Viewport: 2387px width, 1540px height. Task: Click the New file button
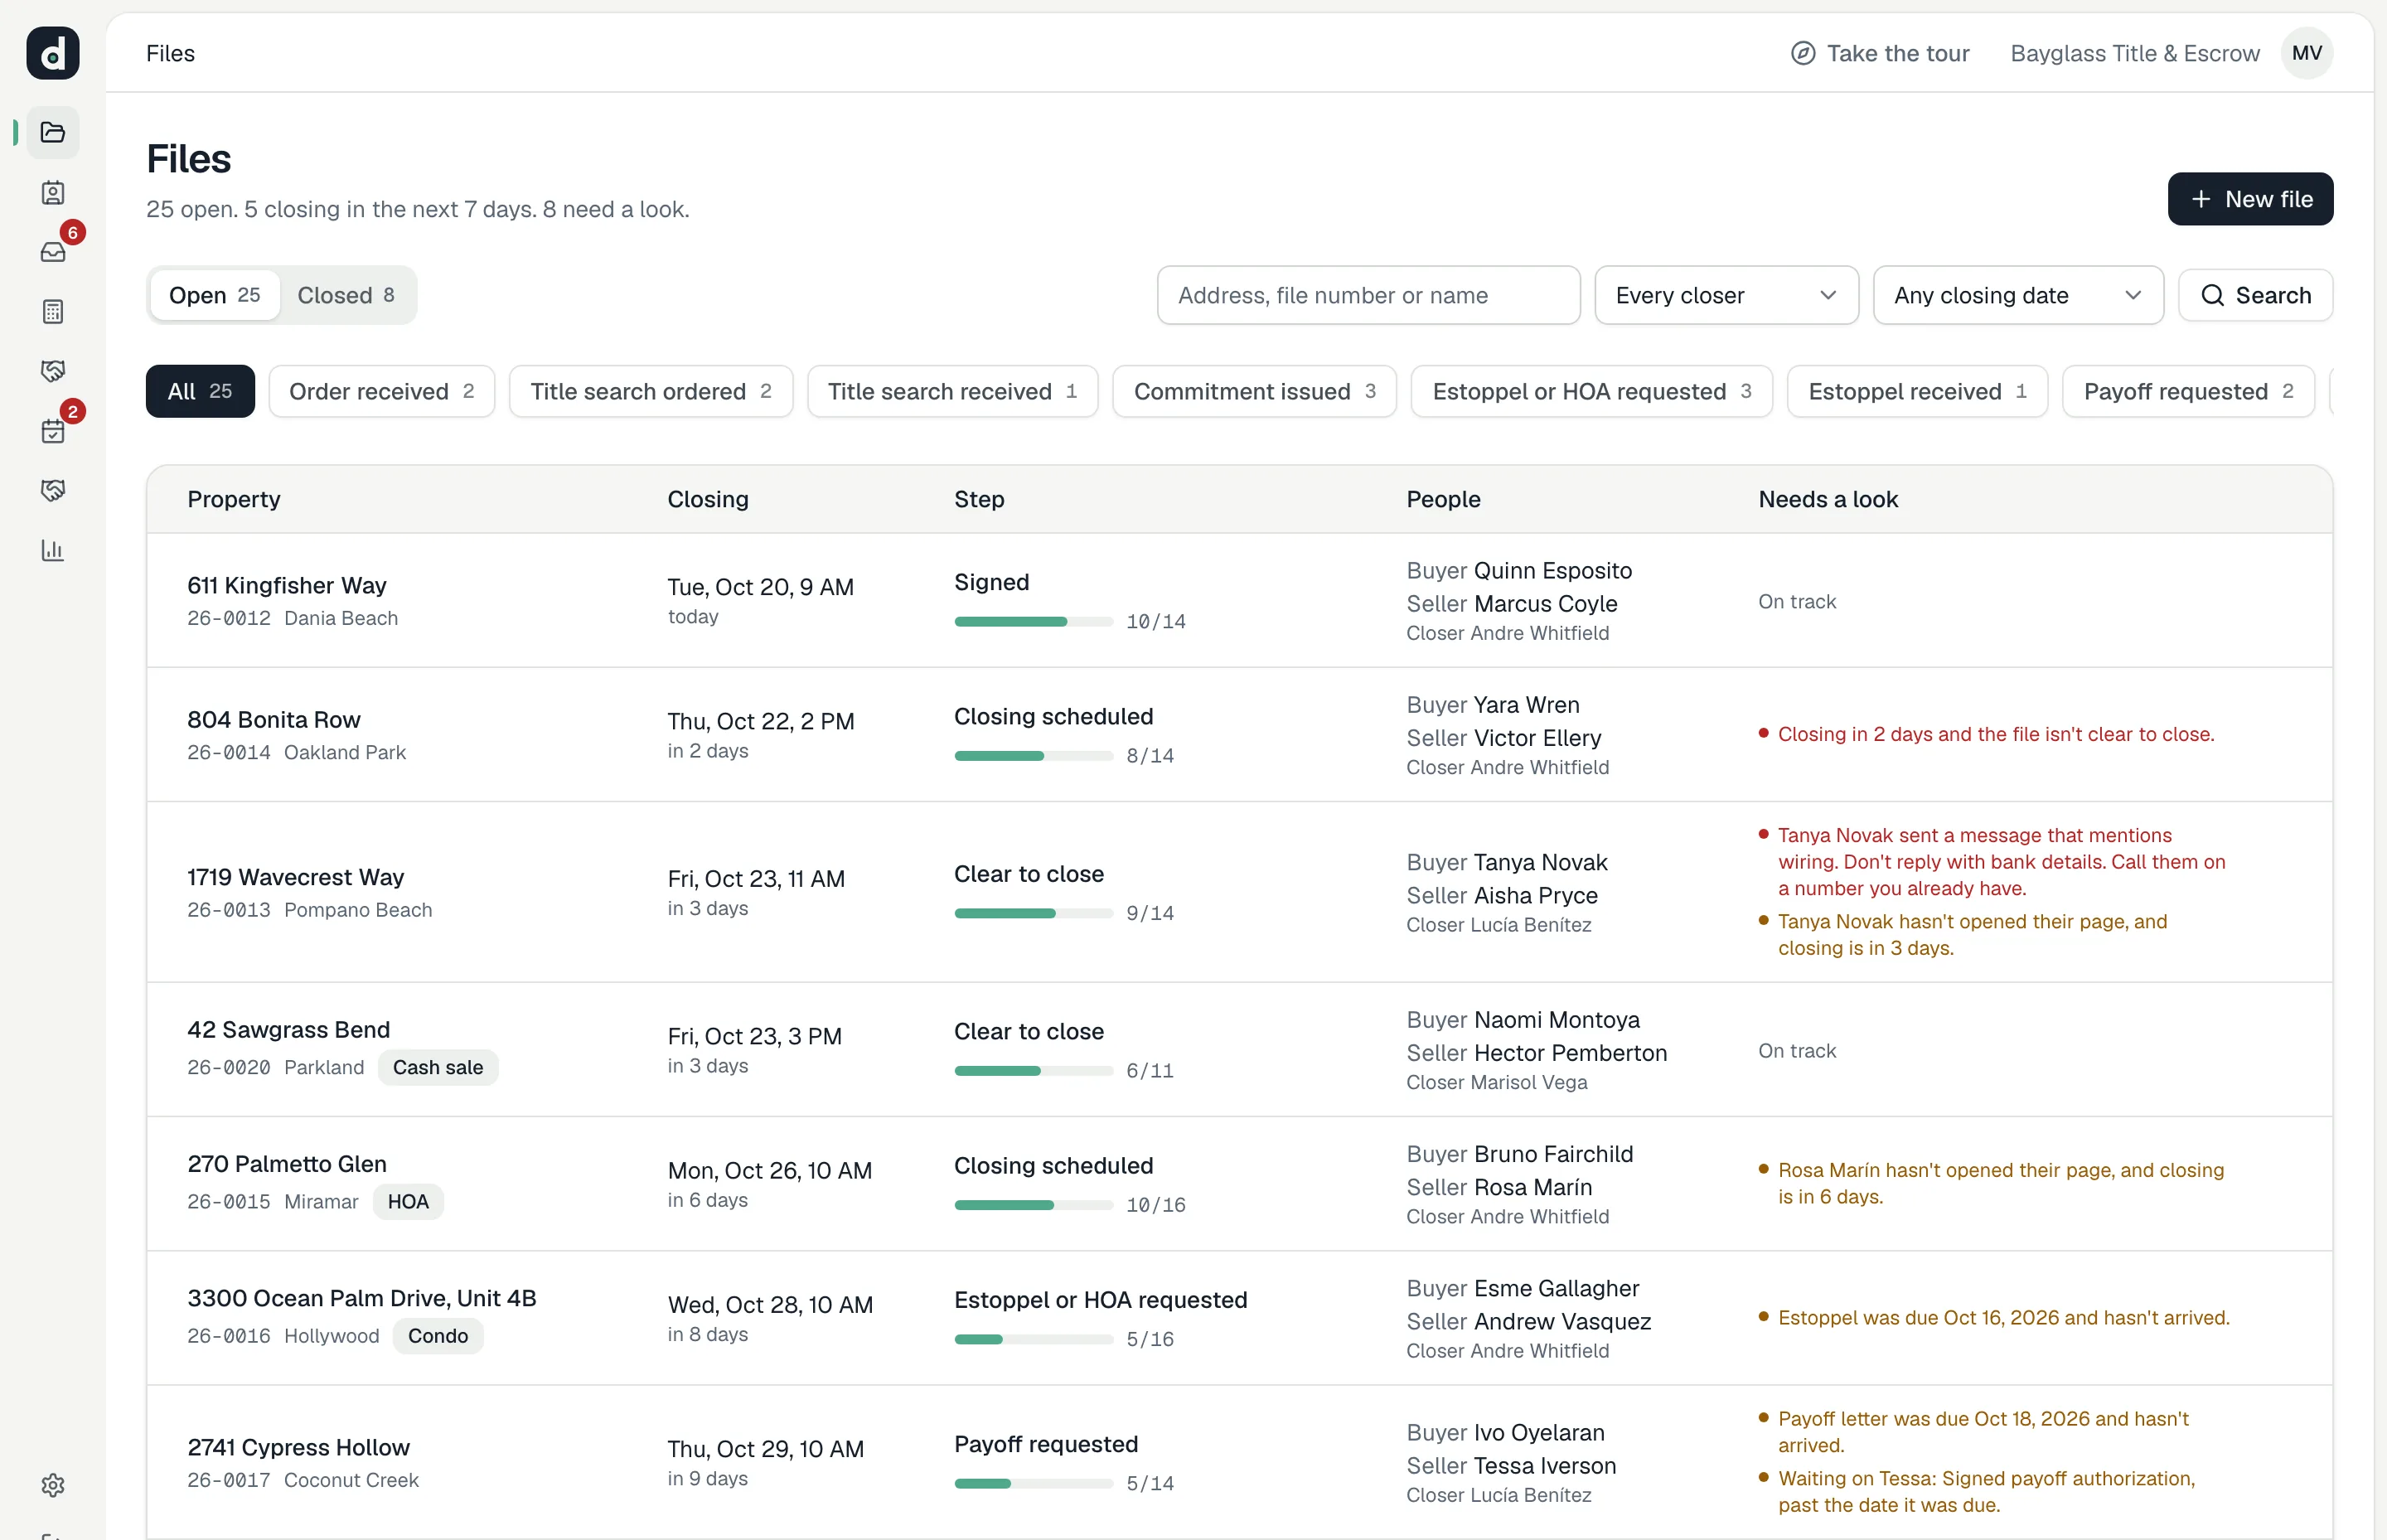point(2250,199)
